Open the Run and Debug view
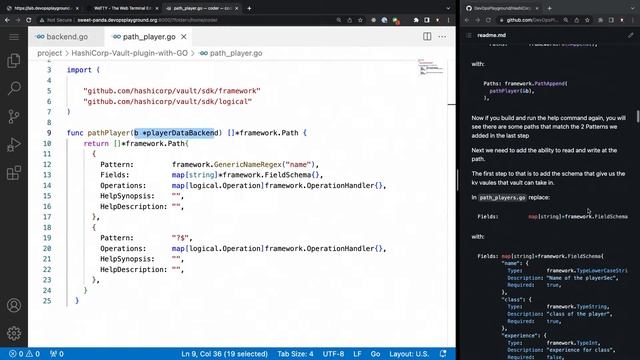This screenshot has width=640, height=360. [14, 144]
